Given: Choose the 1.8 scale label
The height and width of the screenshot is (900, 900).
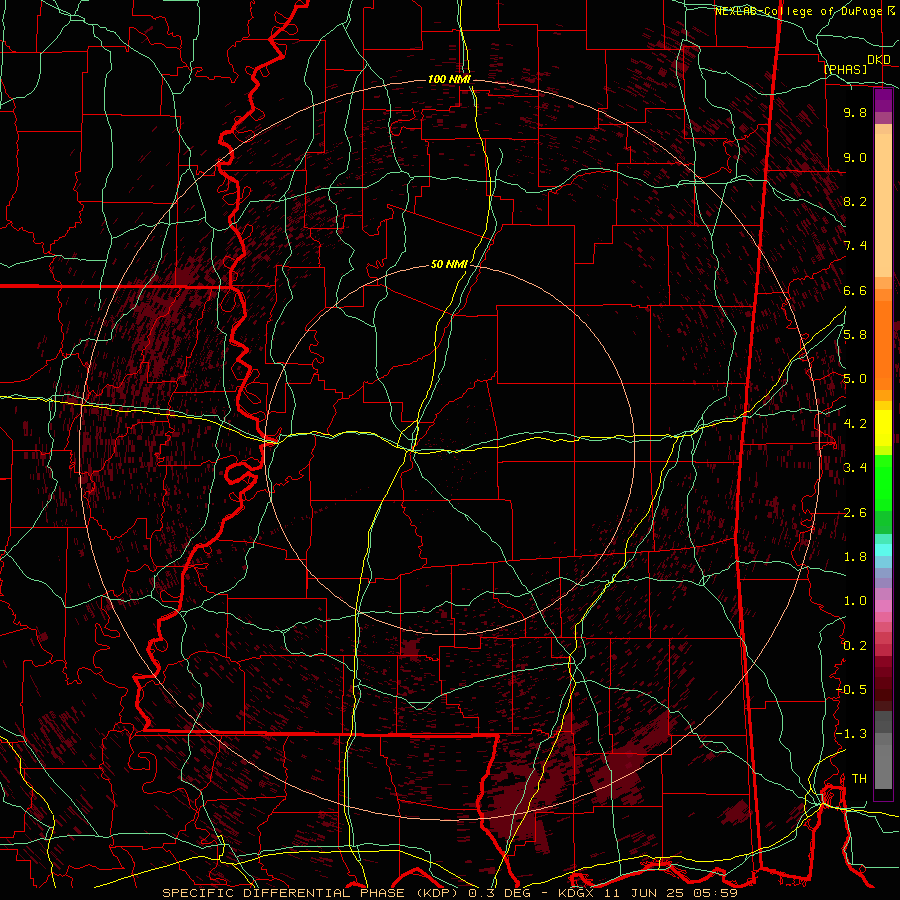Looking at the screenshot, I should click(855, 557).
